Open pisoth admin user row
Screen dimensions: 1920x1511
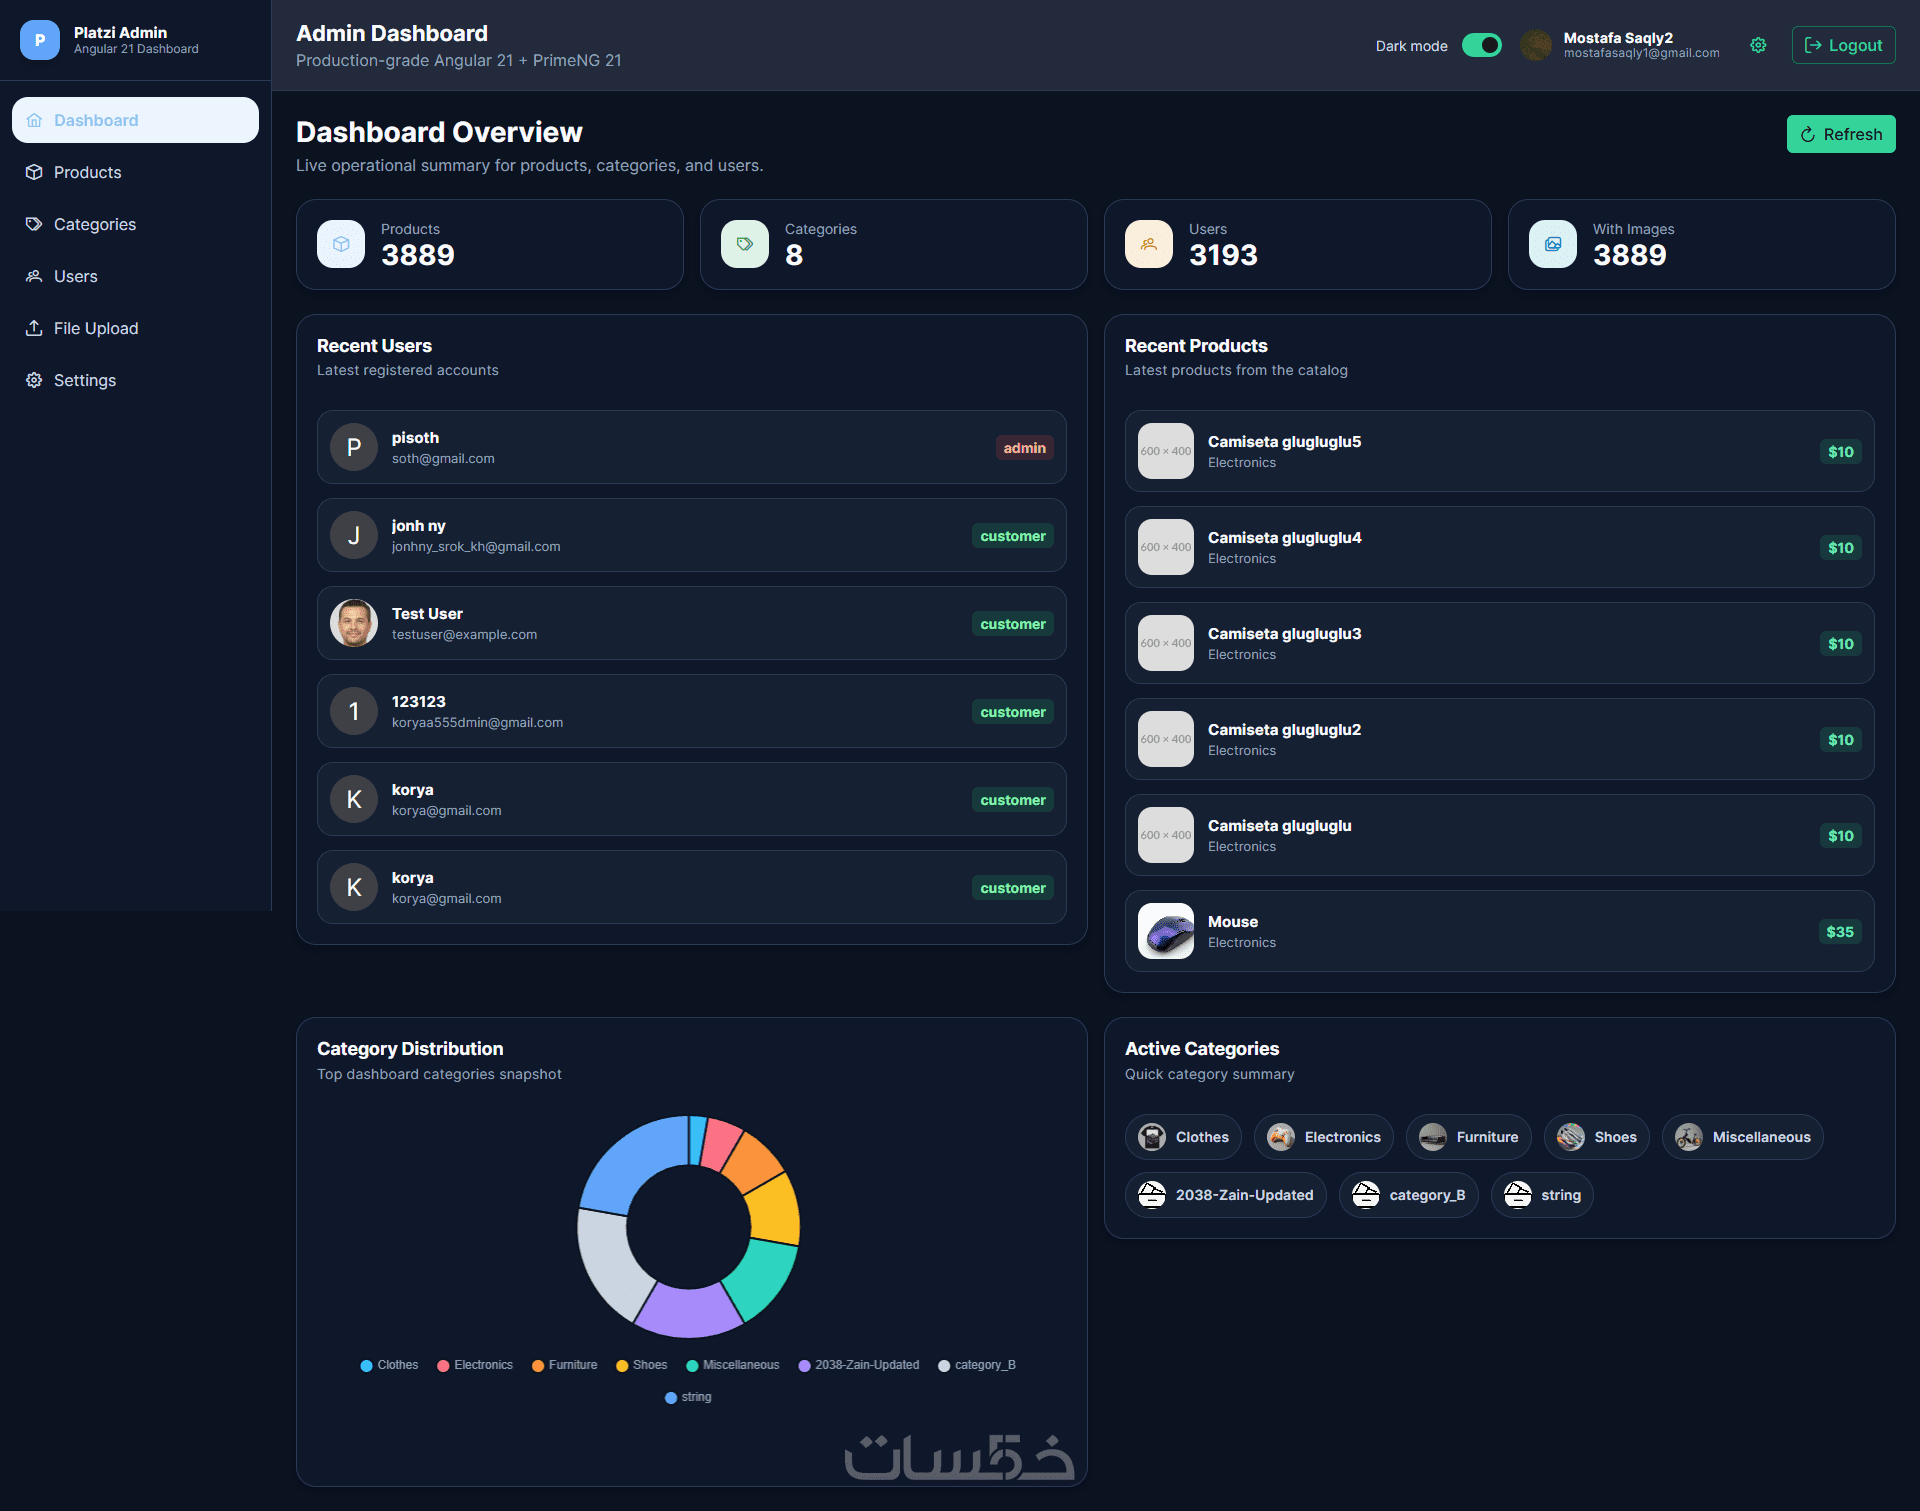[691, 447]
